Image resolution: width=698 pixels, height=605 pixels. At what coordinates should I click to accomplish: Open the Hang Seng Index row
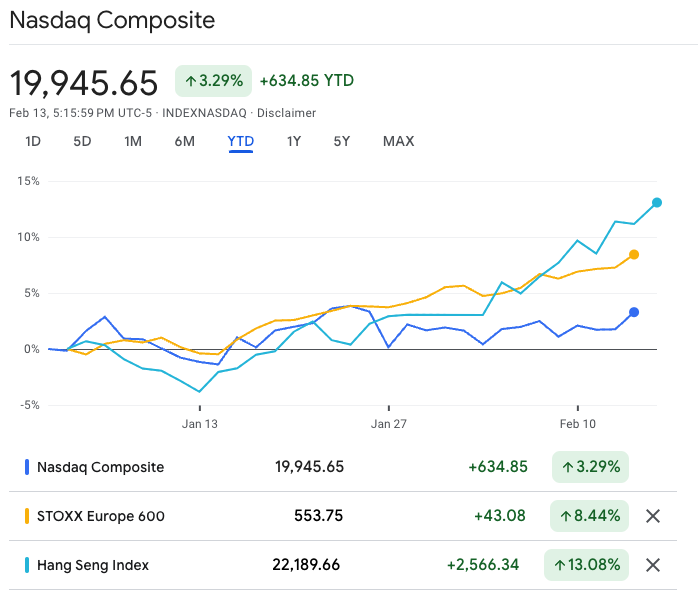[93, 565]
